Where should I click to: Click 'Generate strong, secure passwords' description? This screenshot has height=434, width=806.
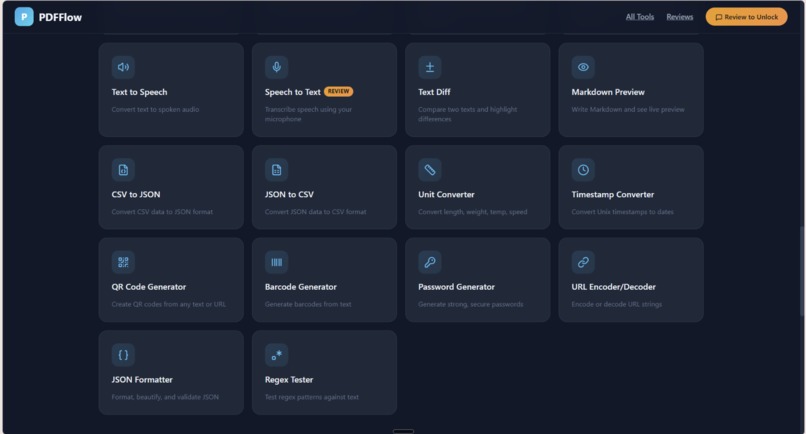pos(470,304)
